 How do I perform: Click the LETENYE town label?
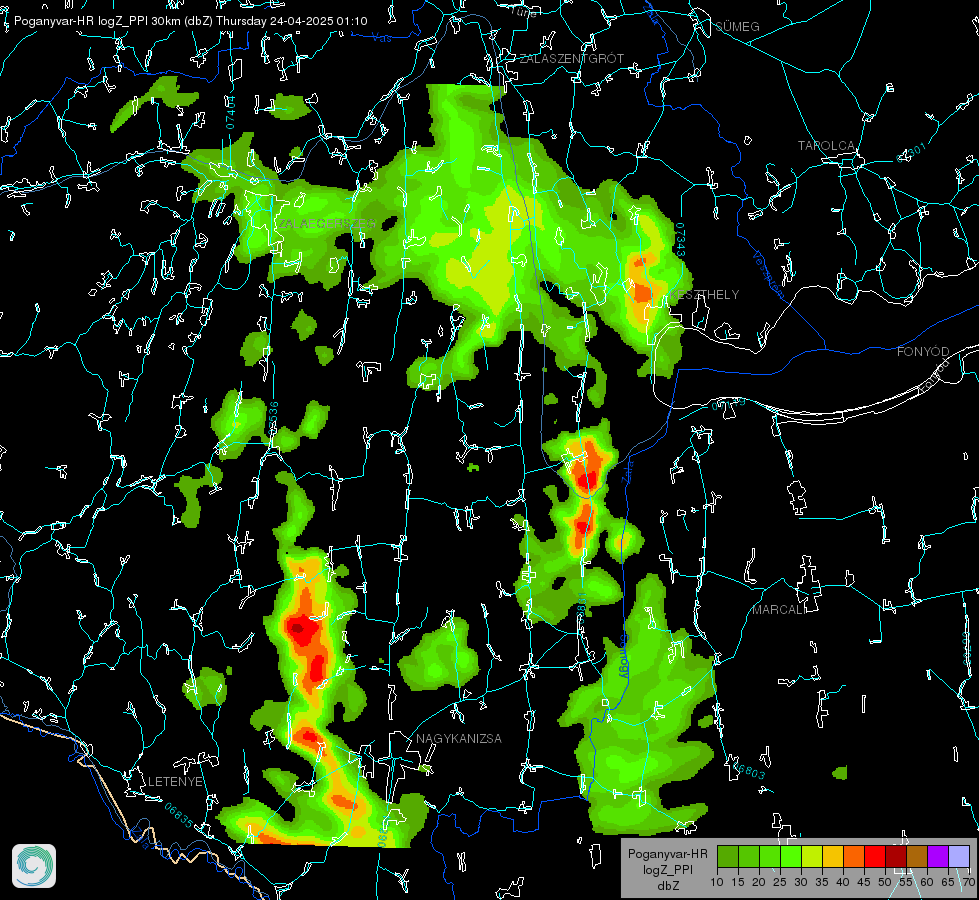pyautogui.click(x=175, y=781)
